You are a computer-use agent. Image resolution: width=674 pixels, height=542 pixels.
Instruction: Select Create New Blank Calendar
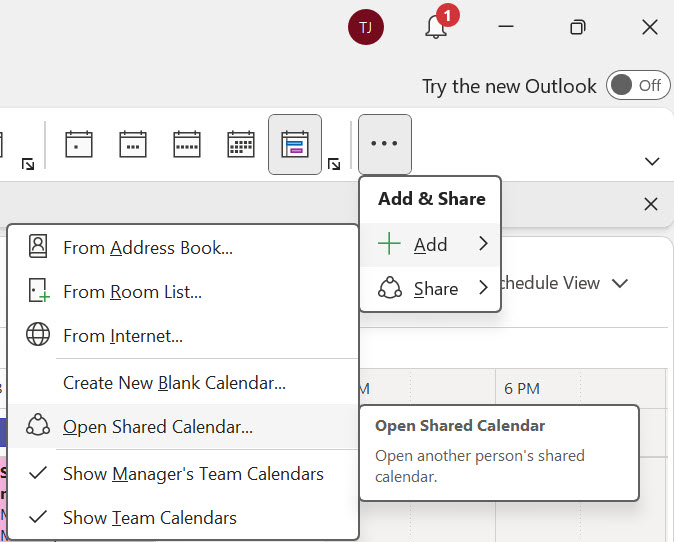(x=183, y=382)
